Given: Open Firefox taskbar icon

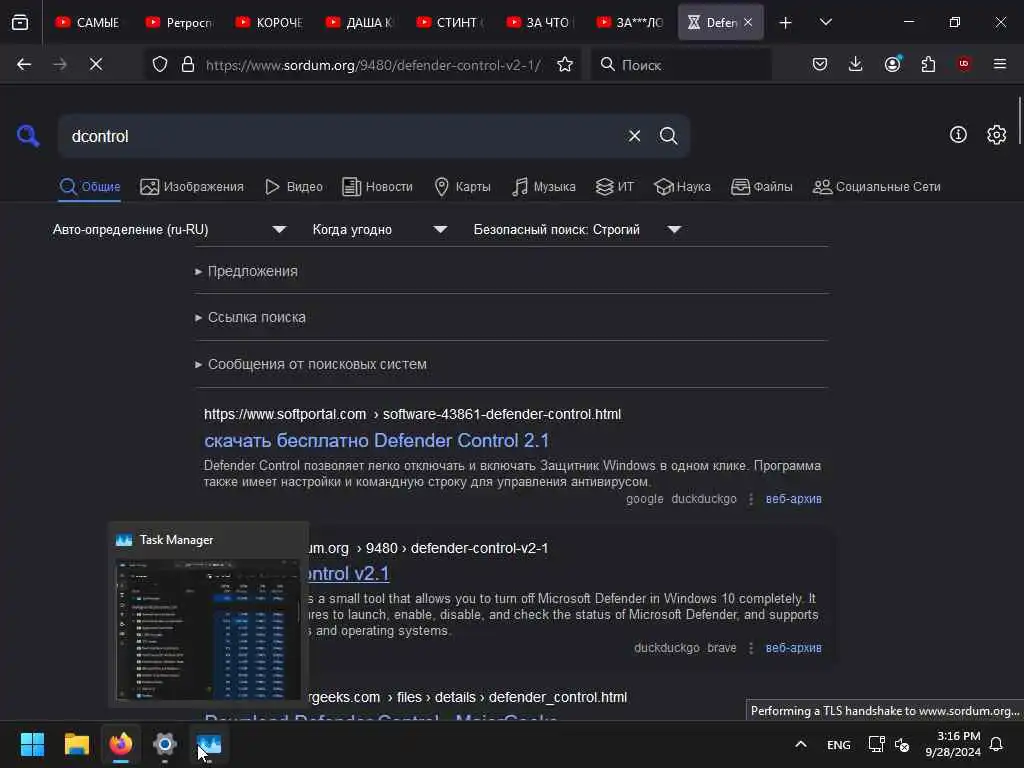Looking at the screenshot, I should [121, 744].
